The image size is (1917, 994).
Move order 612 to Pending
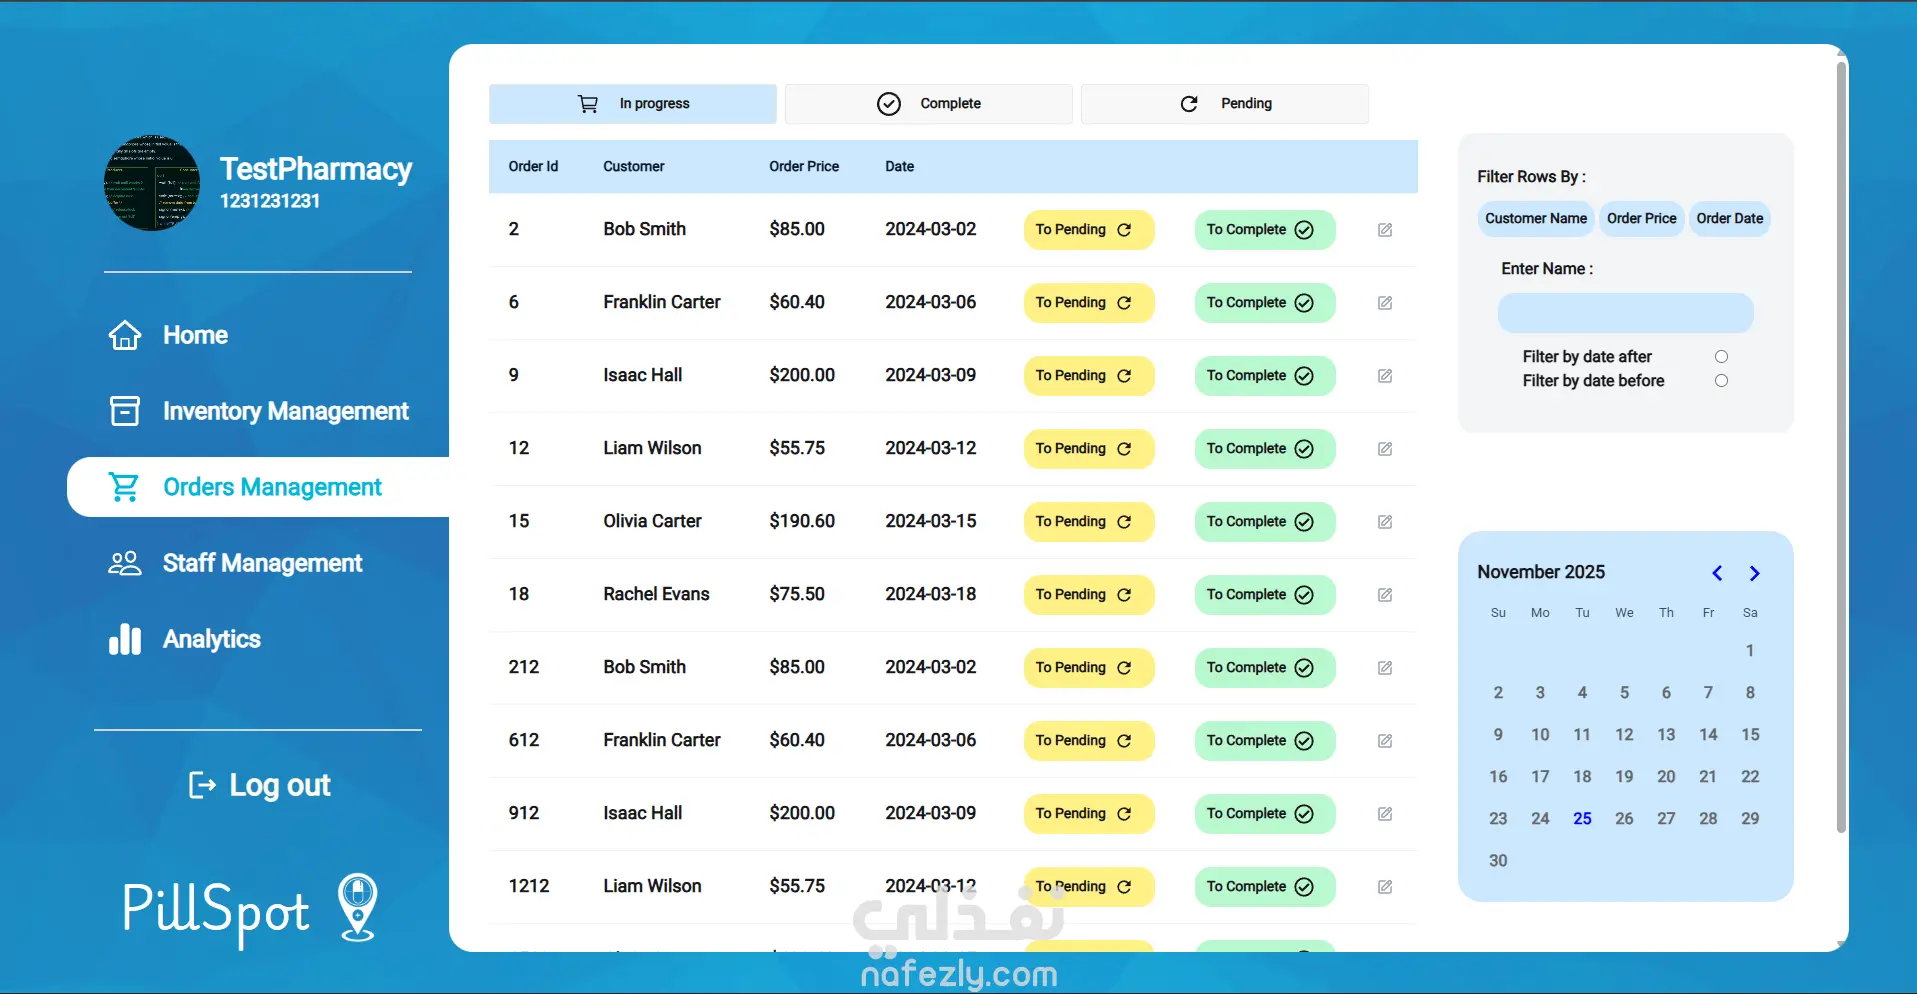1089,741
